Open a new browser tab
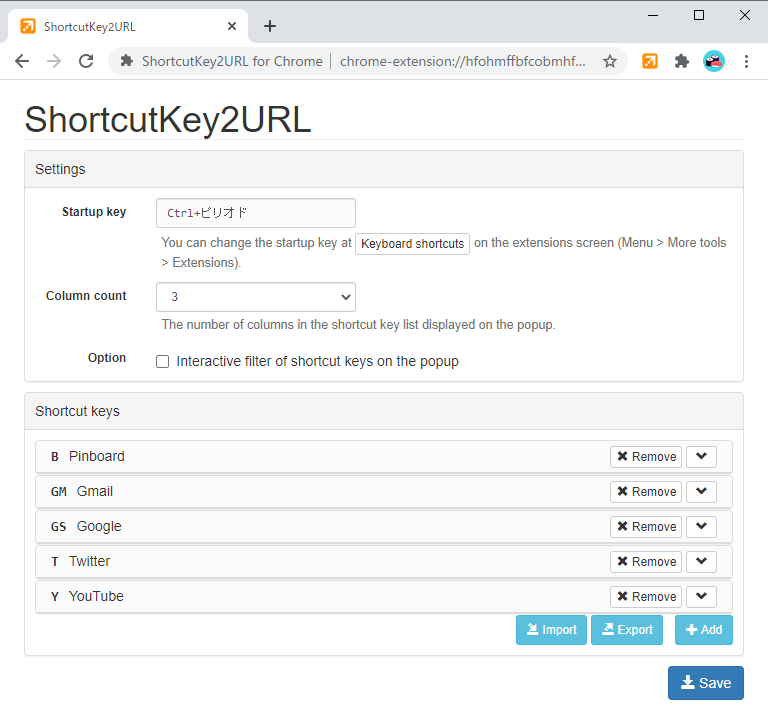The width and height of the screenshot is (768, 716). pos(270,26)
